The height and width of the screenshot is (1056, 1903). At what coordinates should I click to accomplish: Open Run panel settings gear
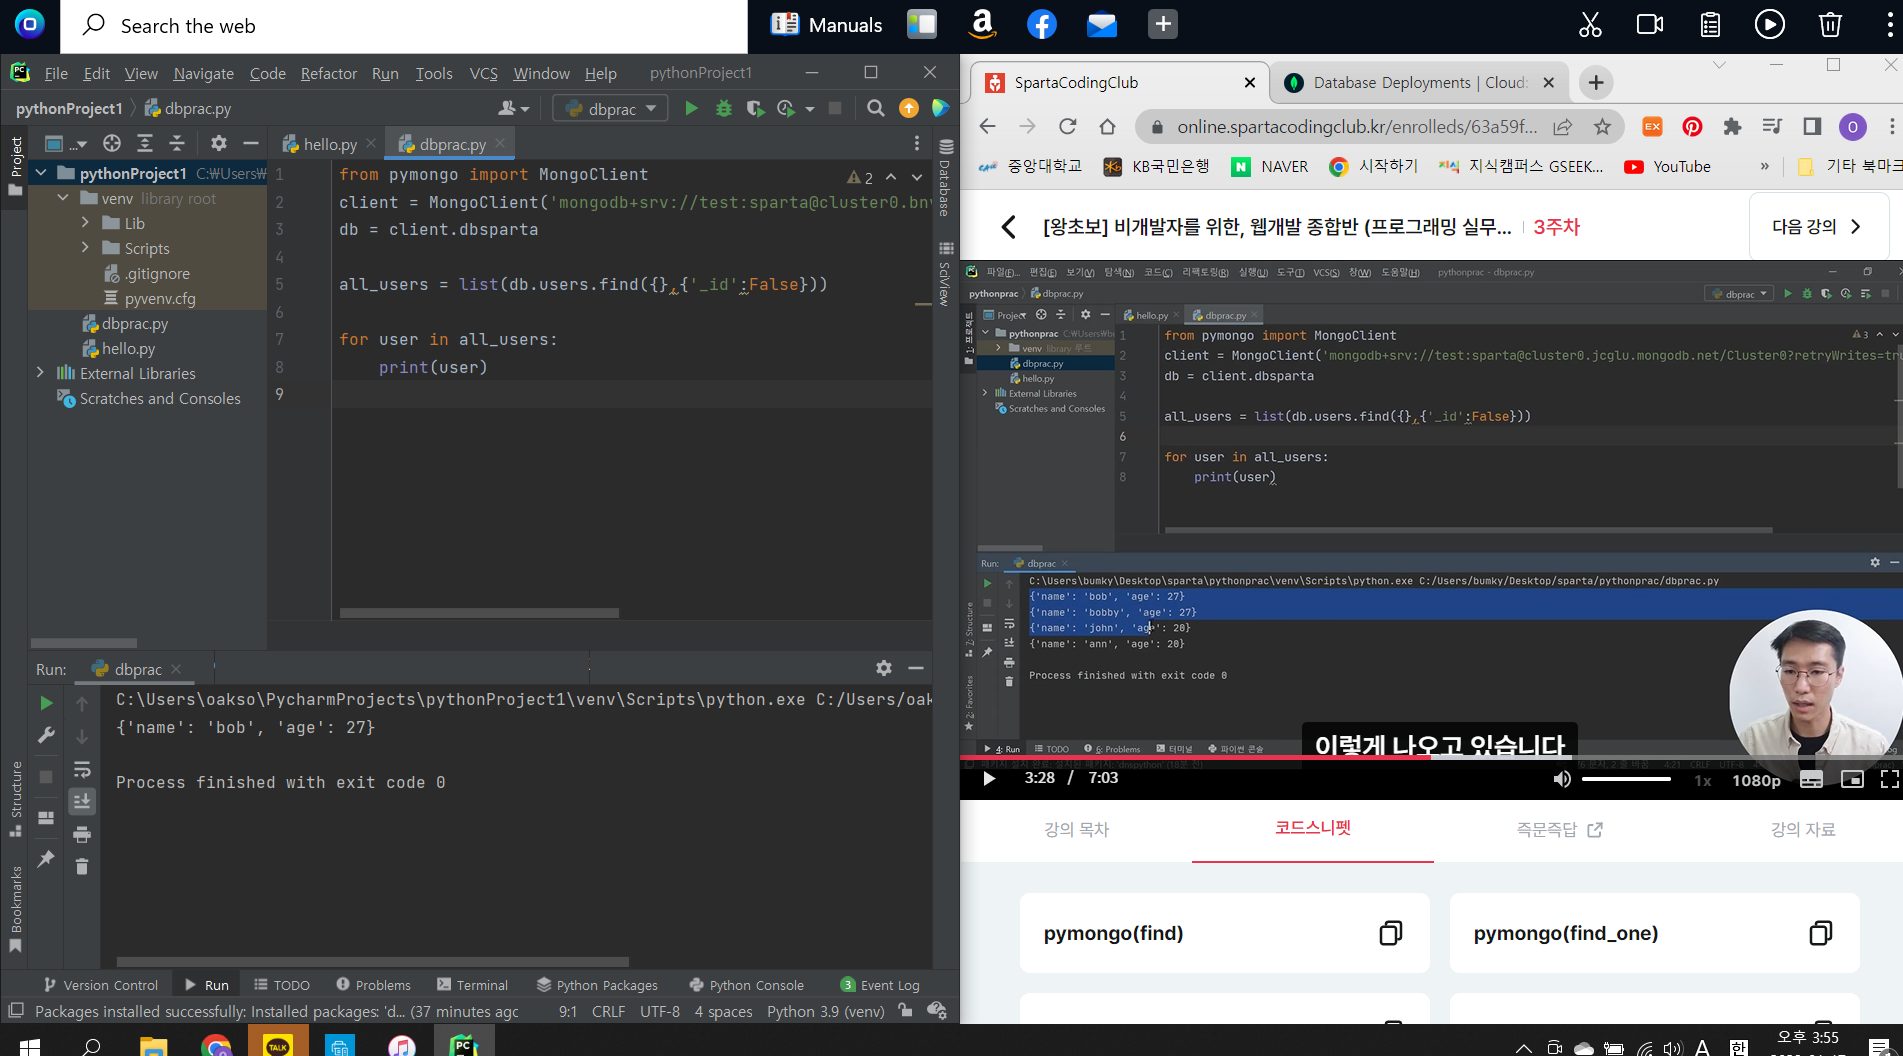[884, 668]
